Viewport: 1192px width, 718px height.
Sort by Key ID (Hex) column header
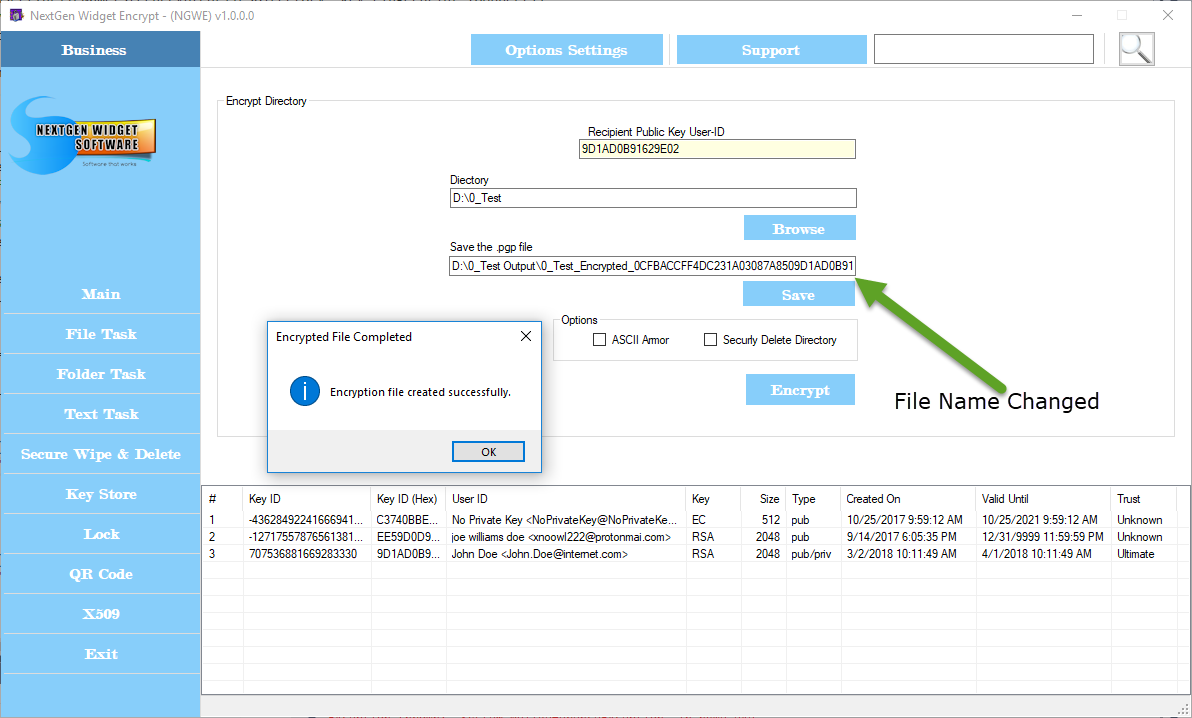tap(408, 499)
